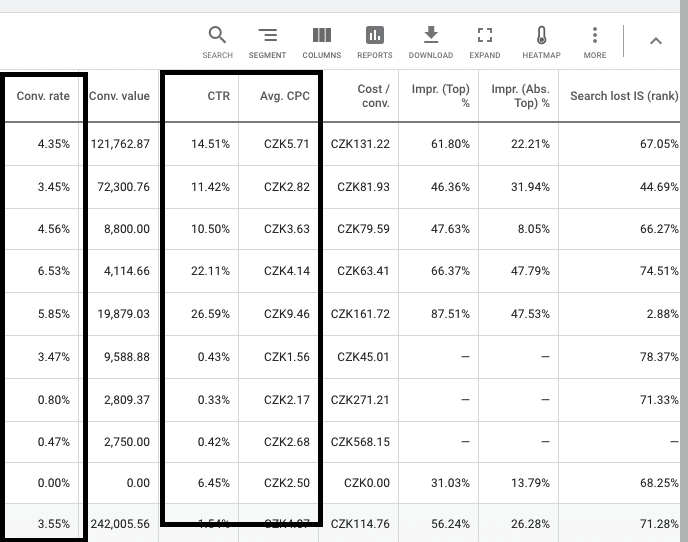Sort by Search lost IS (rank) header
This screenshot has height=542, width=688.
point(624,96)
